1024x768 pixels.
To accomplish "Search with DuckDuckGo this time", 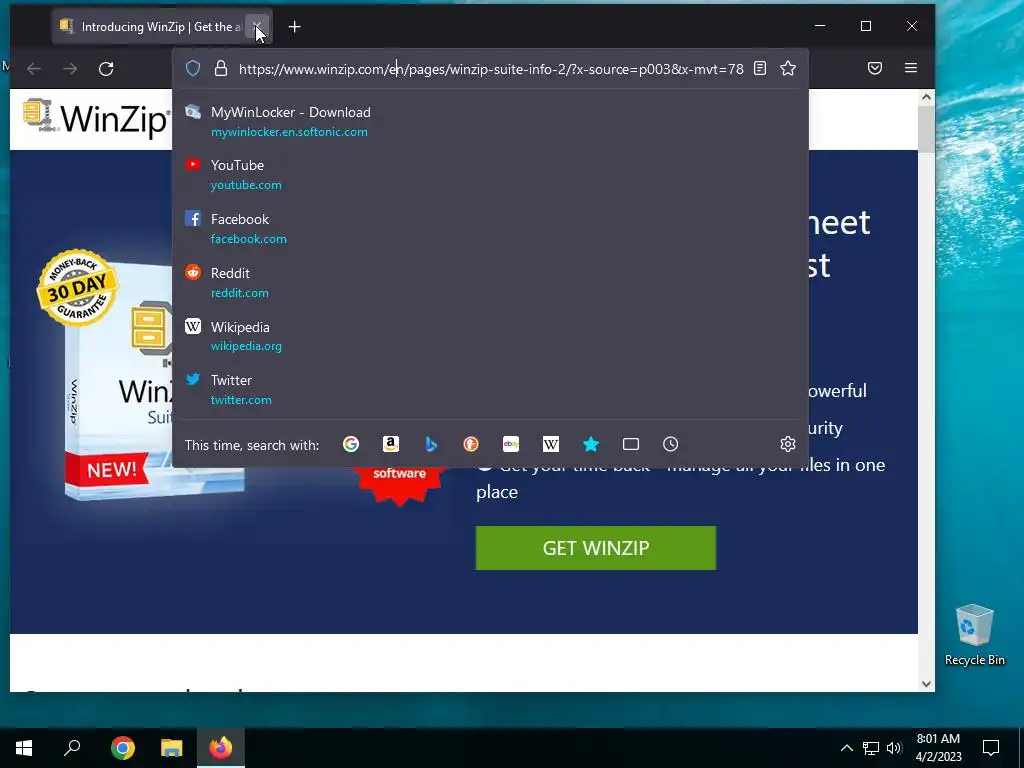I will tap(471, 444).
